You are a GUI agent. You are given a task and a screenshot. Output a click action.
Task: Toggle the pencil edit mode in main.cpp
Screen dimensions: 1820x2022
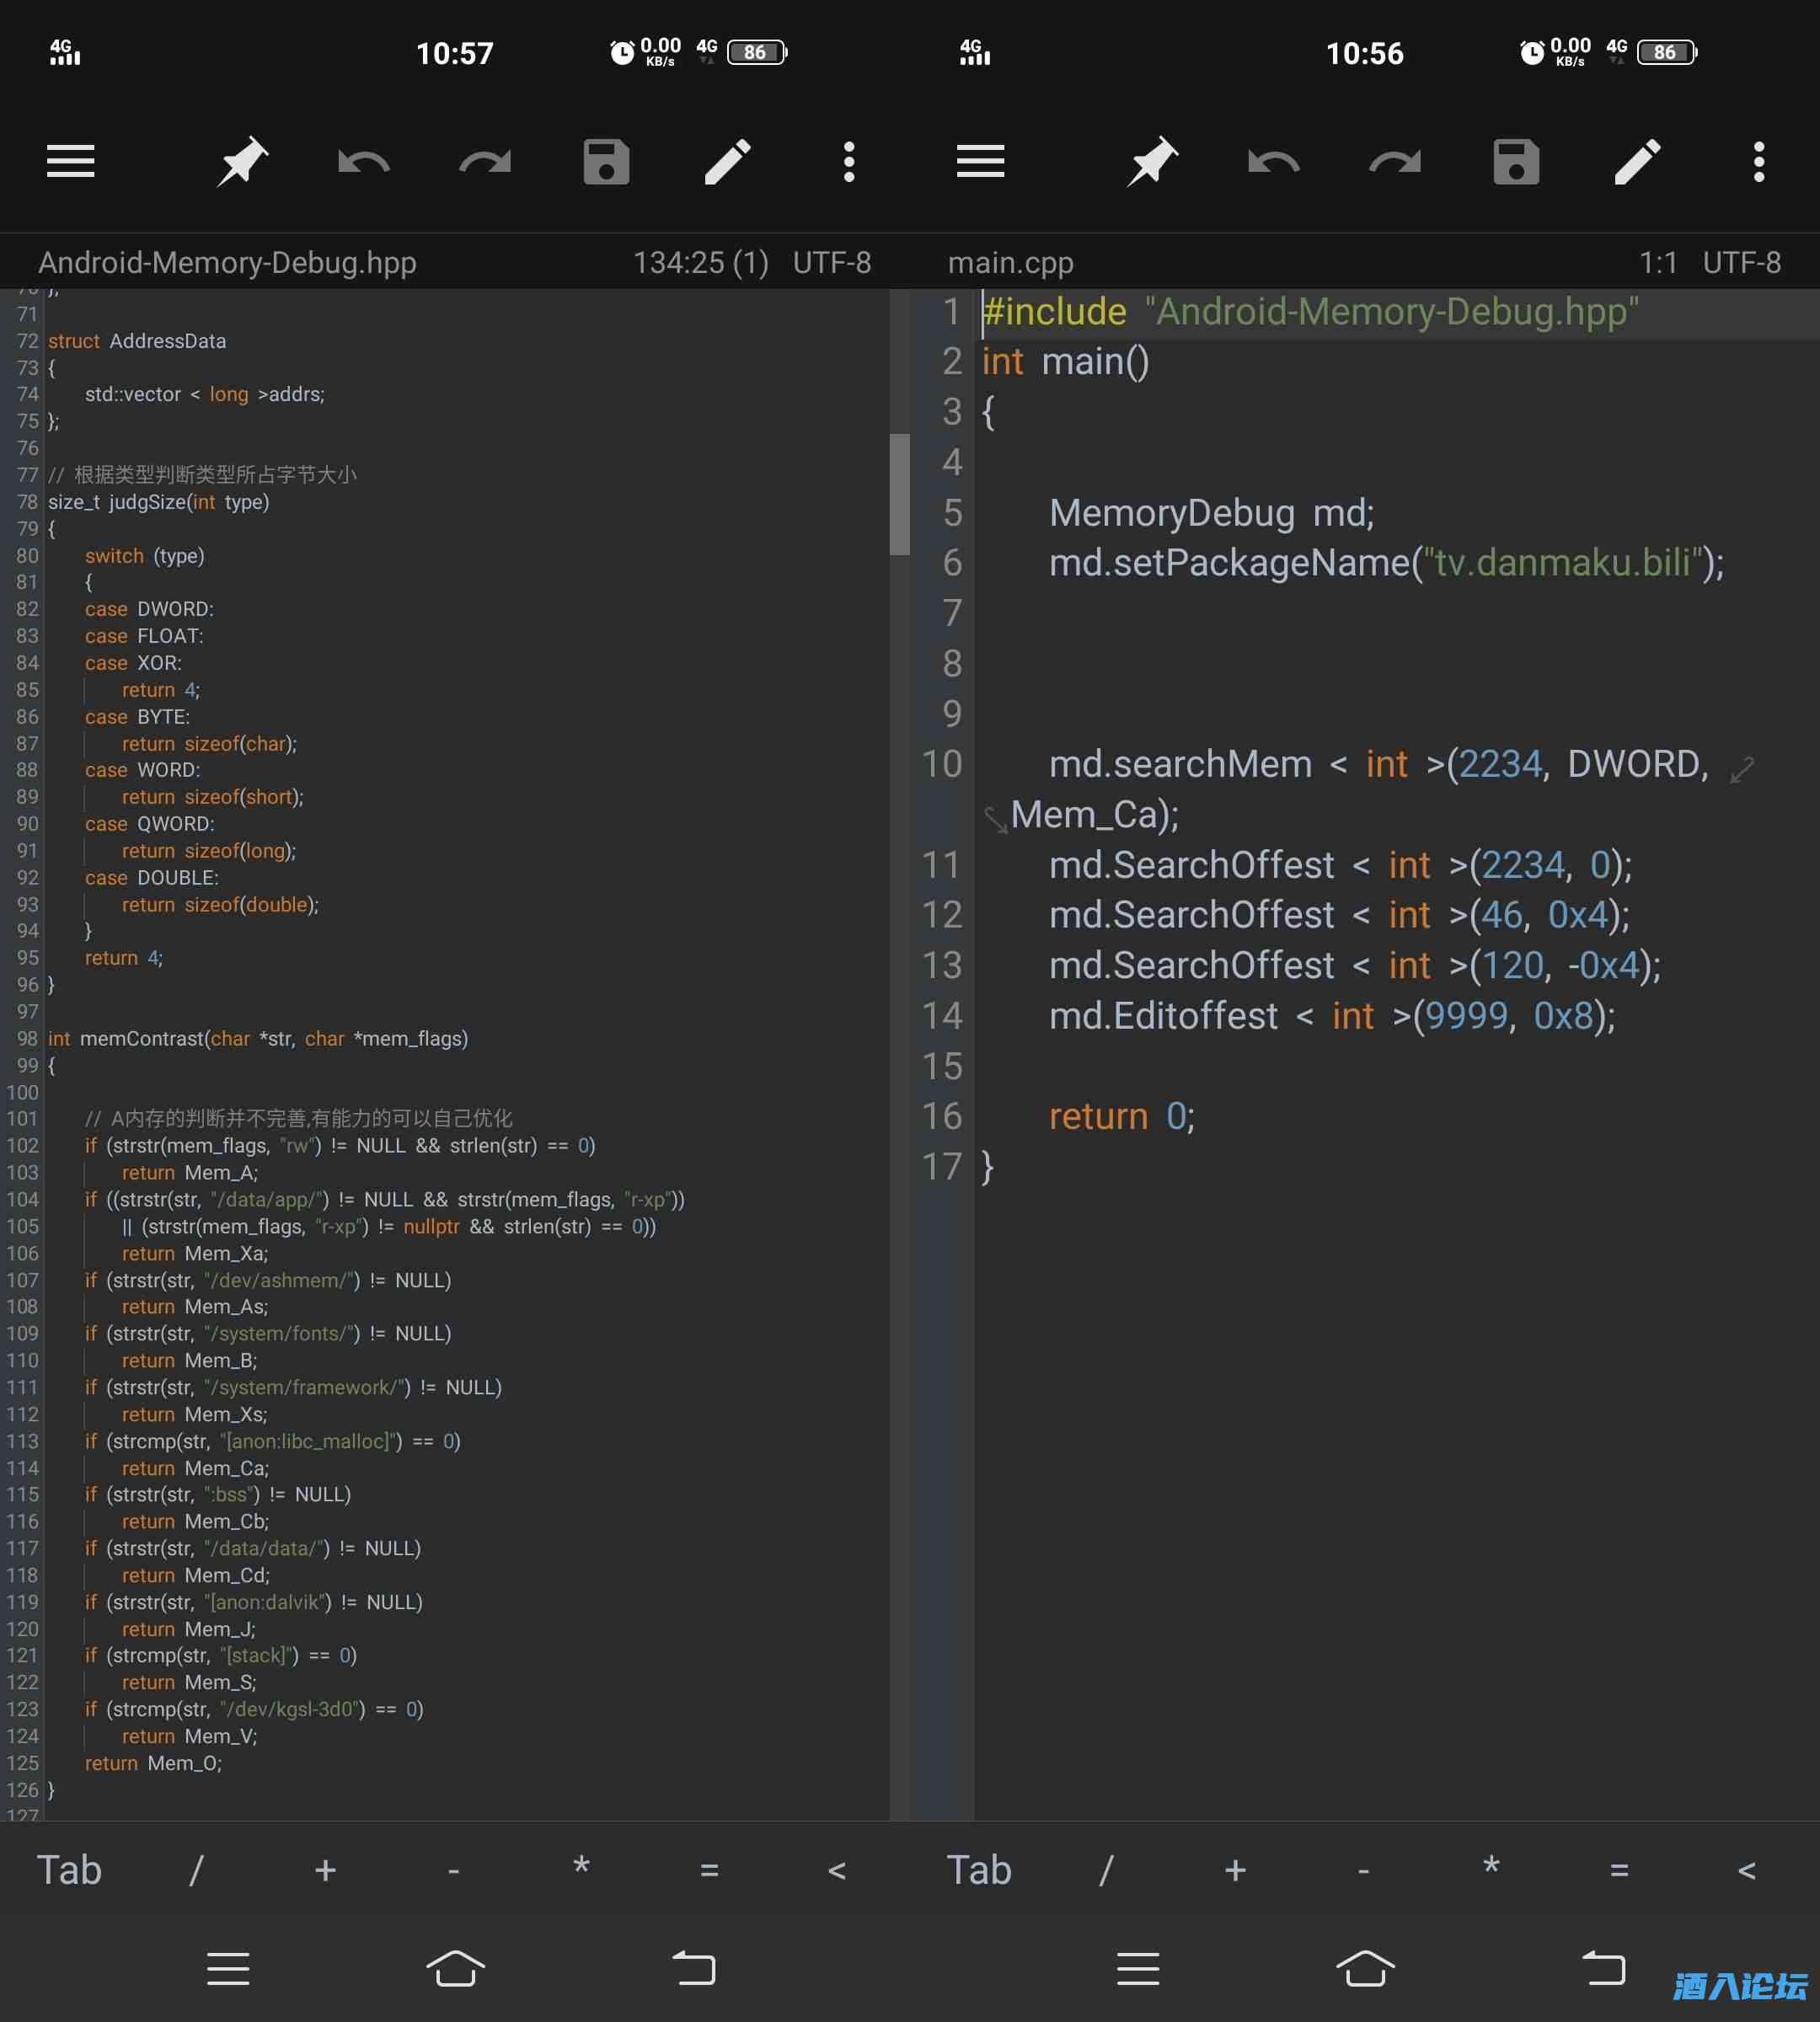[x=1637, y=161]
